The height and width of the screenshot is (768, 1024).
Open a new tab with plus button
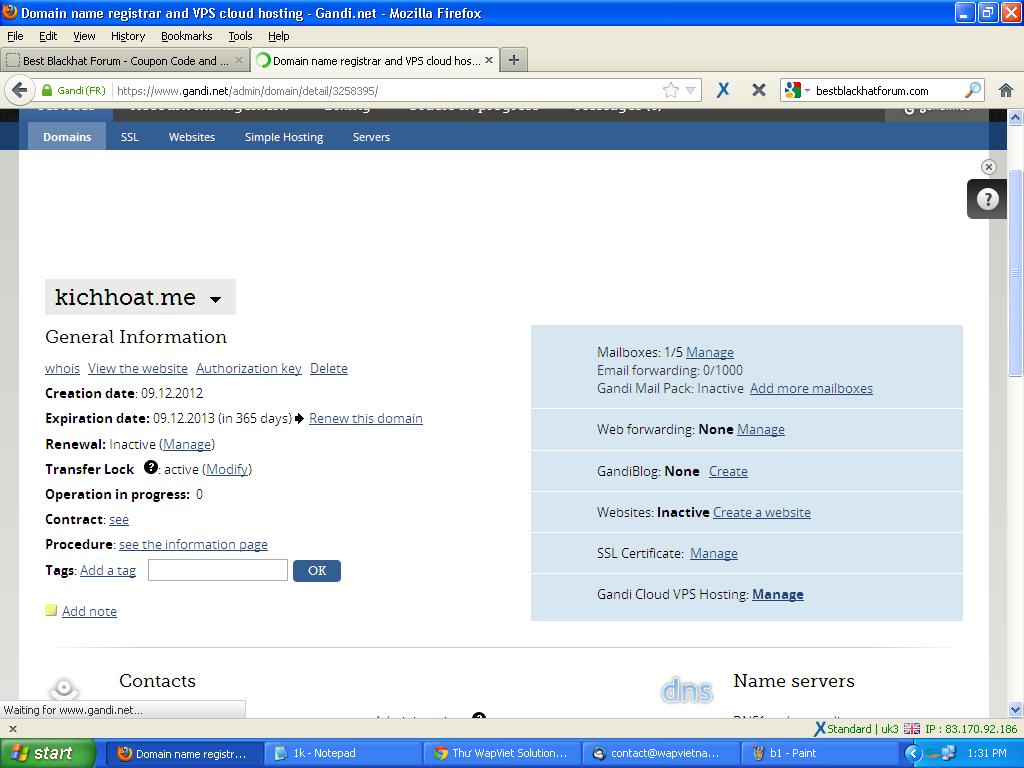click(x=514, y=60)
